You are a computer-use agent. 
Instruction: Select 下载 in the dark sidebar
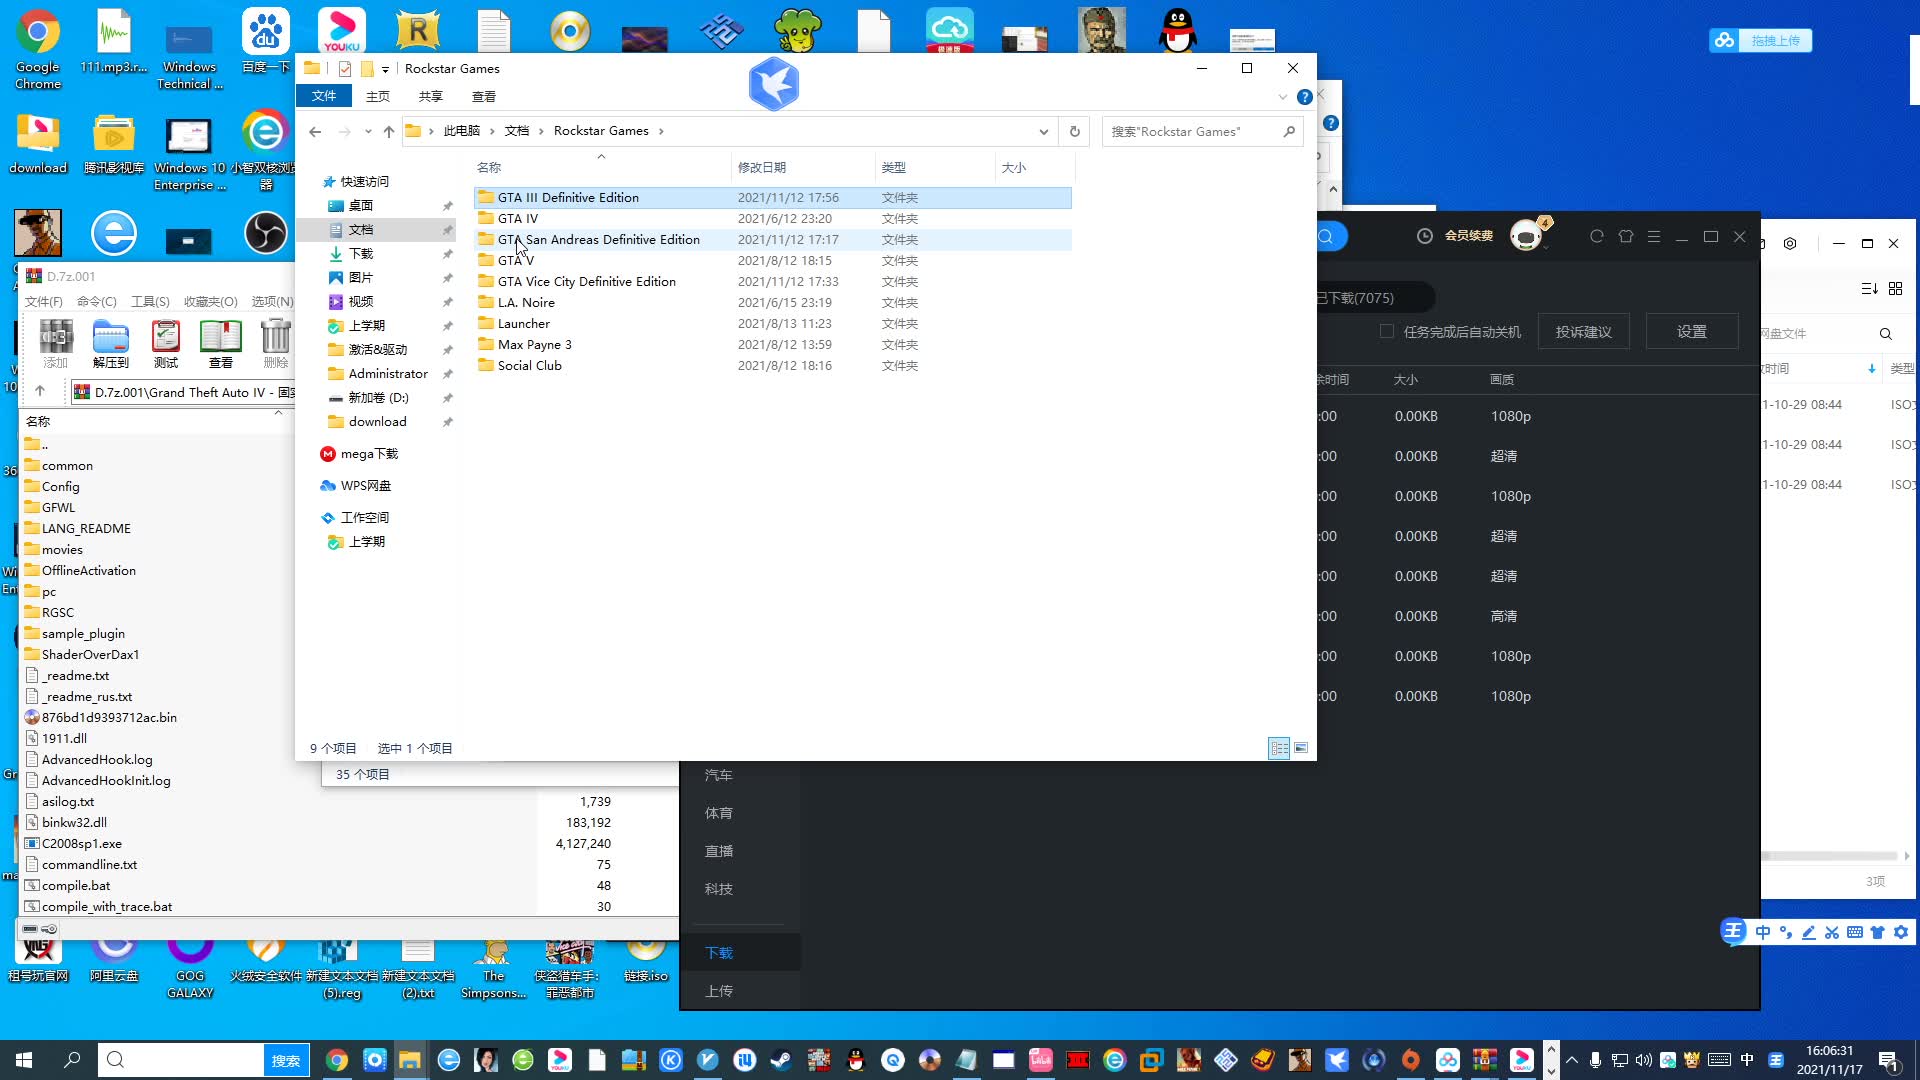pos(719,953)
